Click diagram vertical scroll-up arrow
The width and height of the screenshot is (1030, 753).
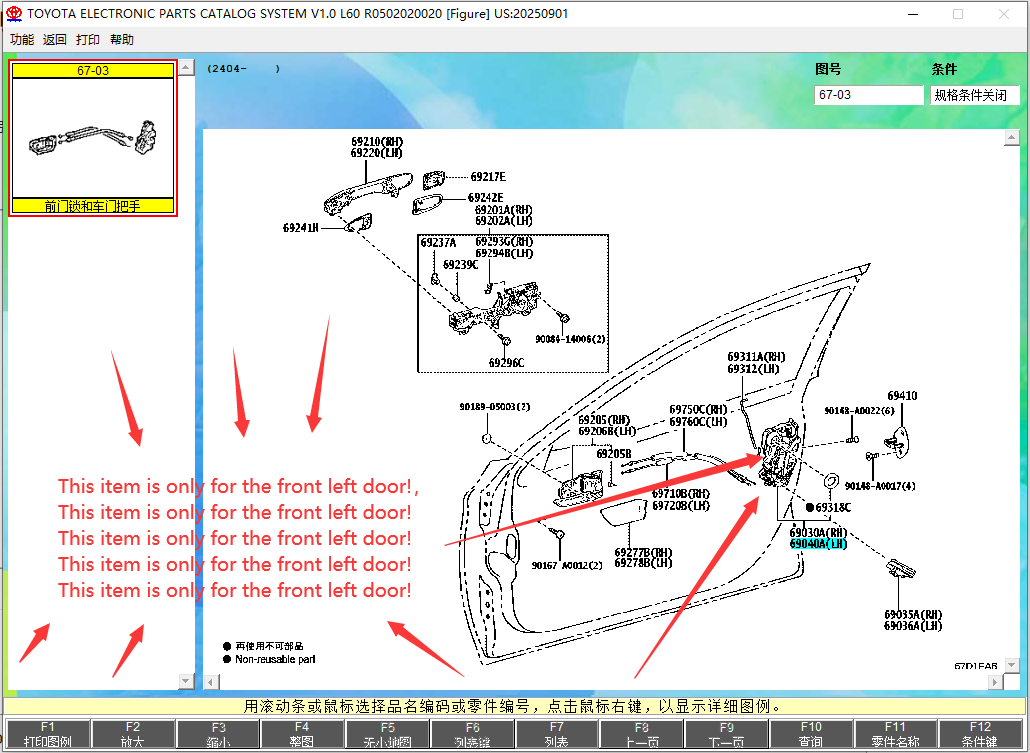[x=1012, y=137]
